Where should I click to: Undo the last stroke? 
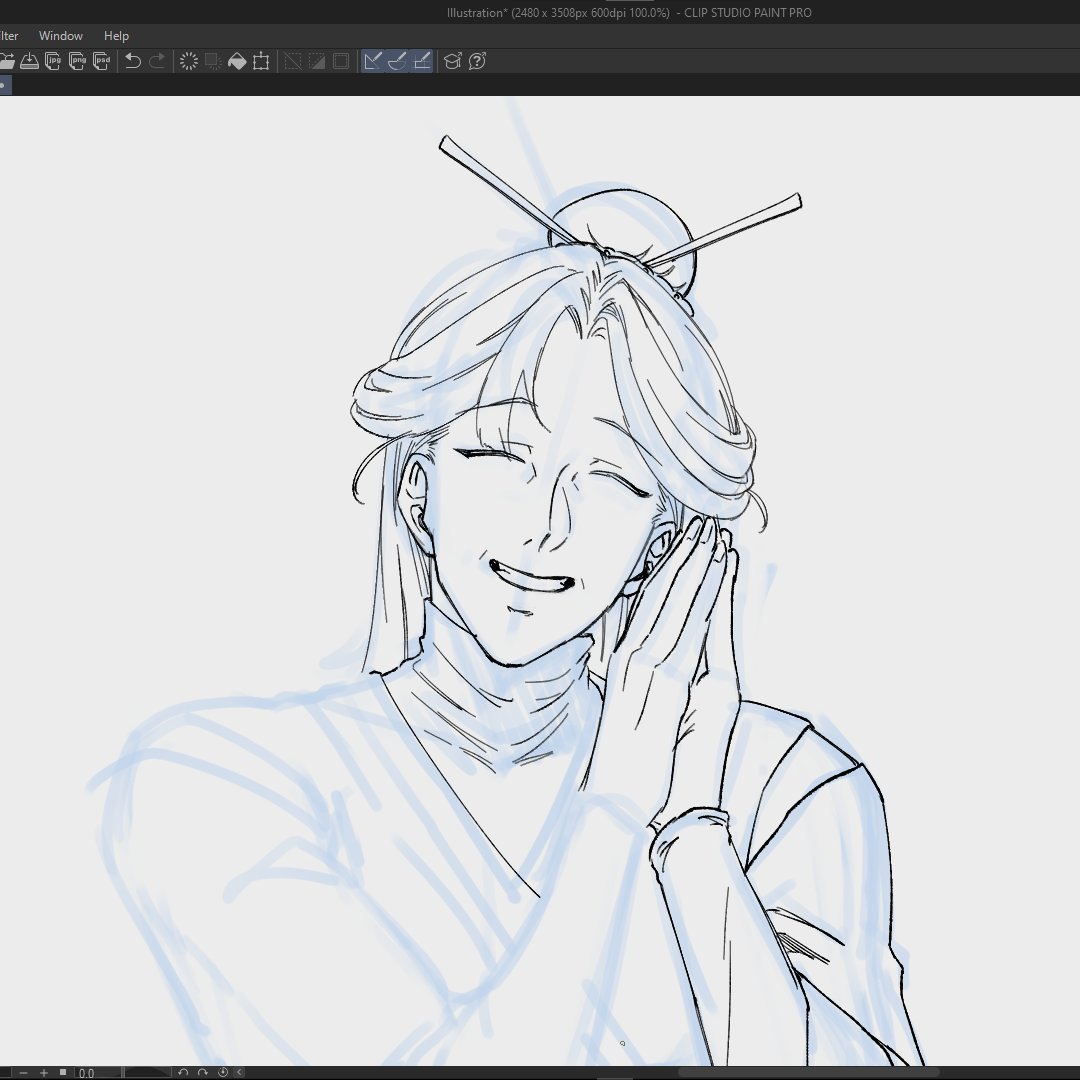click(x=133, y=61)
